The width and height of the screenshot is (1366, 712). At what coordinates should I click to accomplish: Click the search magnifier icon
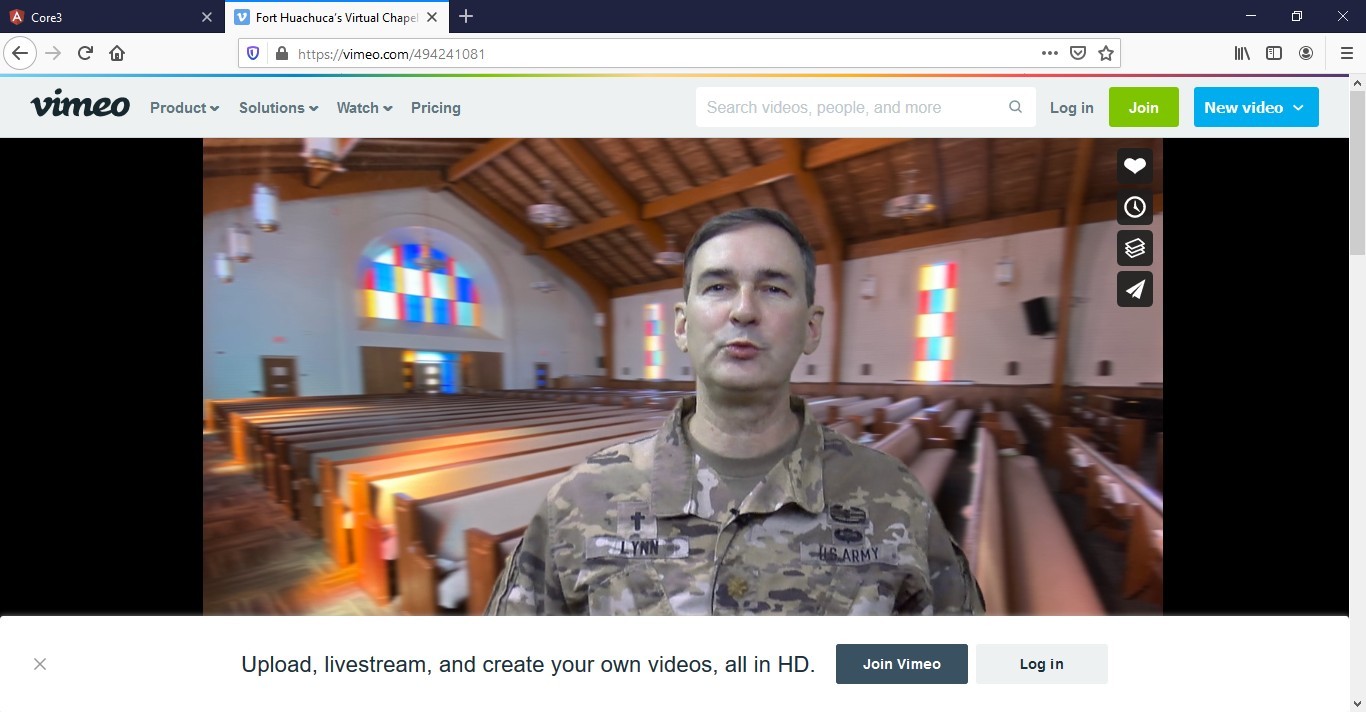tap(1016, 107)
